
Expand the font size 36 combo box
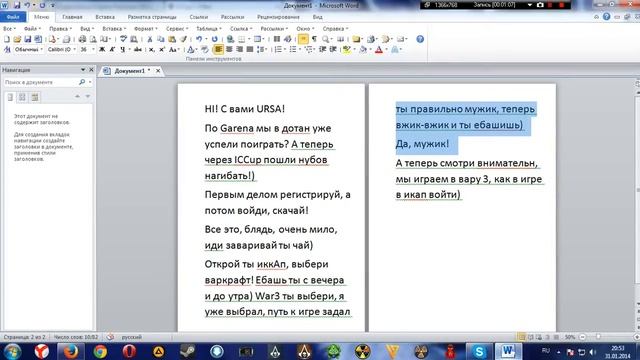[93, 49]
